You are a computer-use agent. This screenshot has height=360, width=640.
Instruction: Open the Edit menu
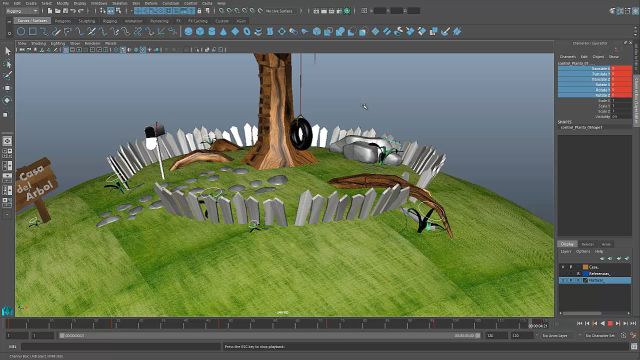point(17,3)
